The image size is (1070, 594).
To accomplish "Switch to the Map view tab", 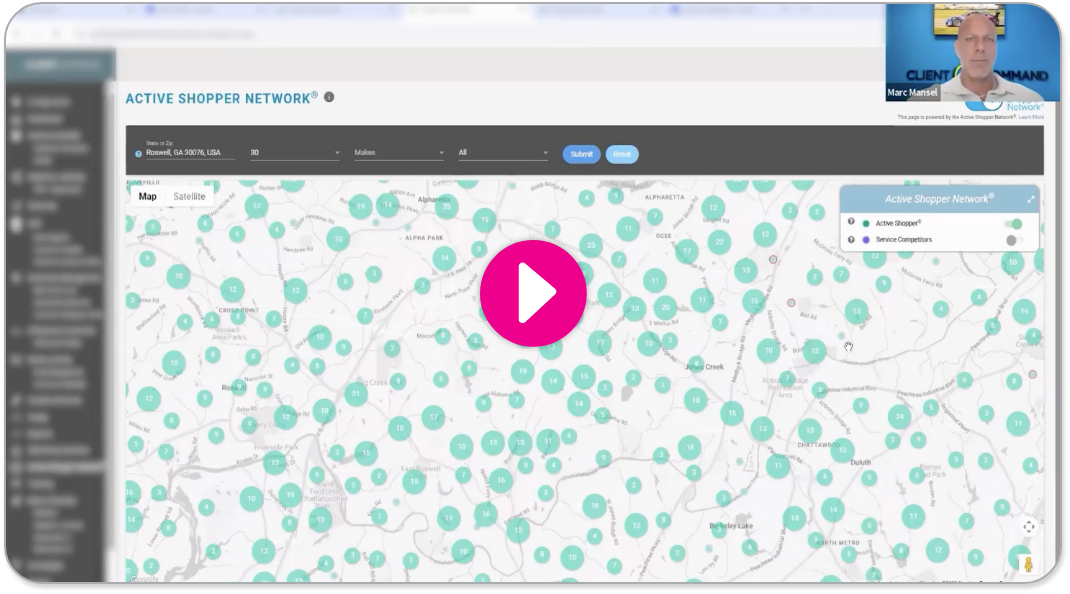I will [147, 197].
